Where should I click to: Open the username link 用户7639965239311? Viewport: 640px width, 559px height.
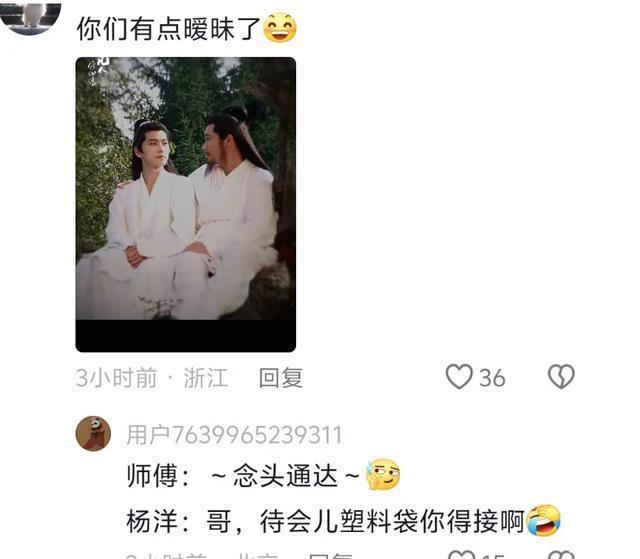234,435
